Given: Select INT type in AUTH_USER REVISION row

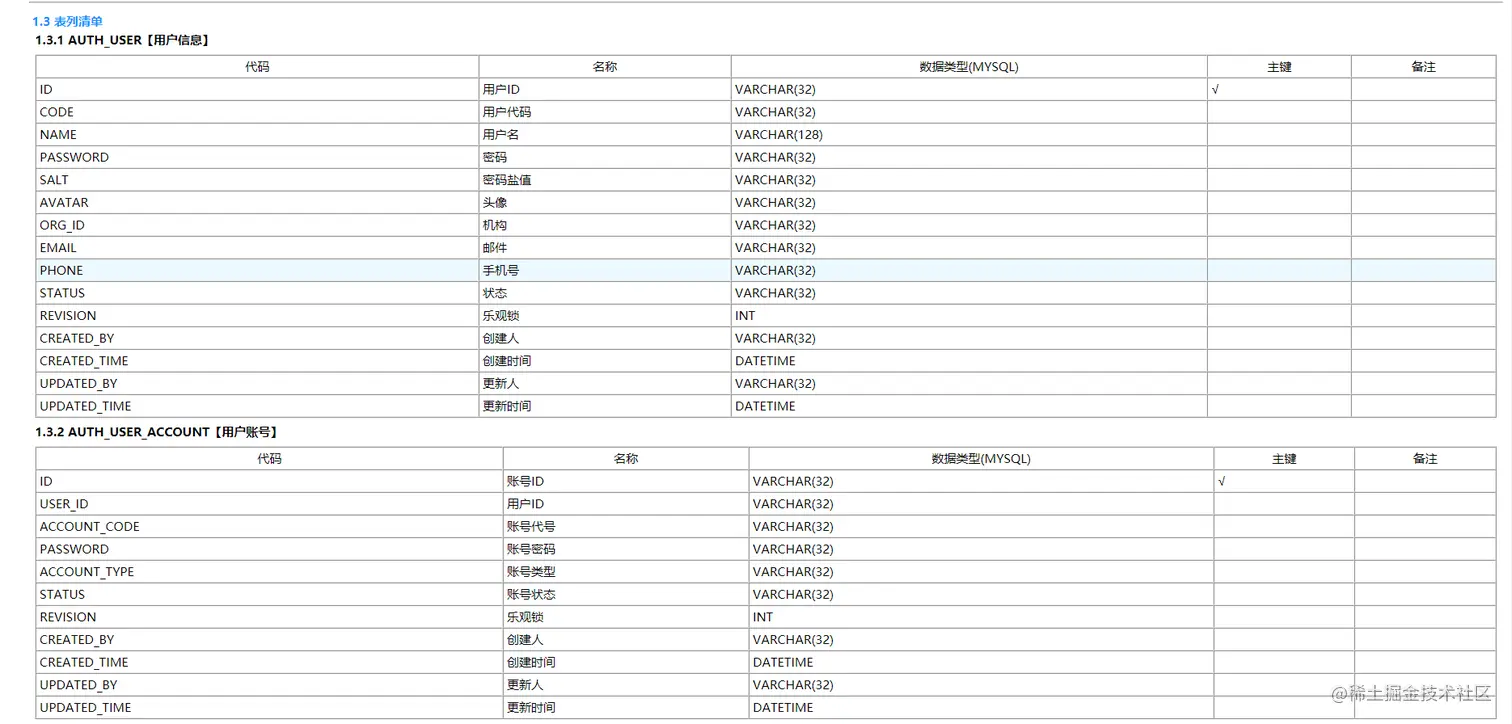Looking at the screenshot, I should coord(969,316).
